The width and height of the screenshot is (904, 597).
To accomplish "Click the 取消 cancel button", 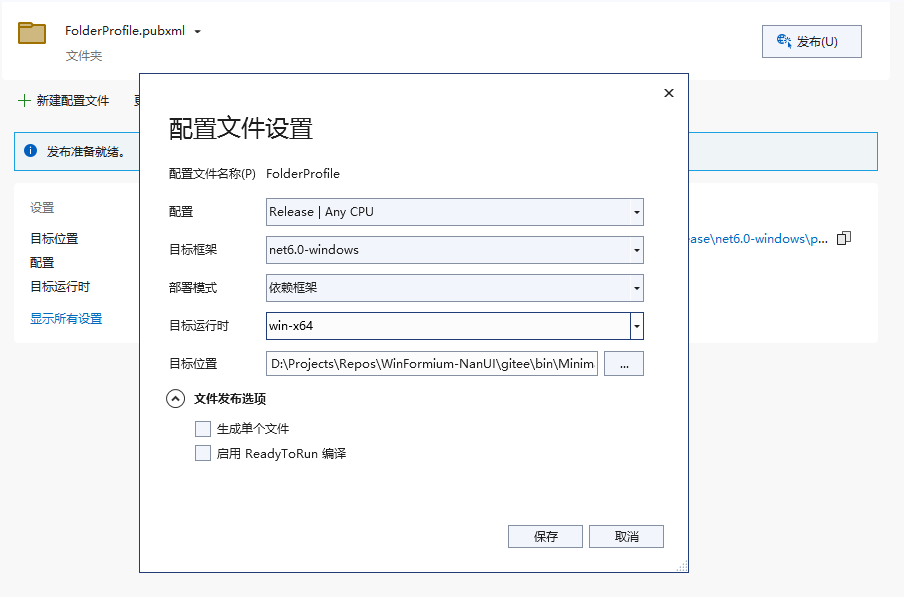I will click(x=626, y=536).
